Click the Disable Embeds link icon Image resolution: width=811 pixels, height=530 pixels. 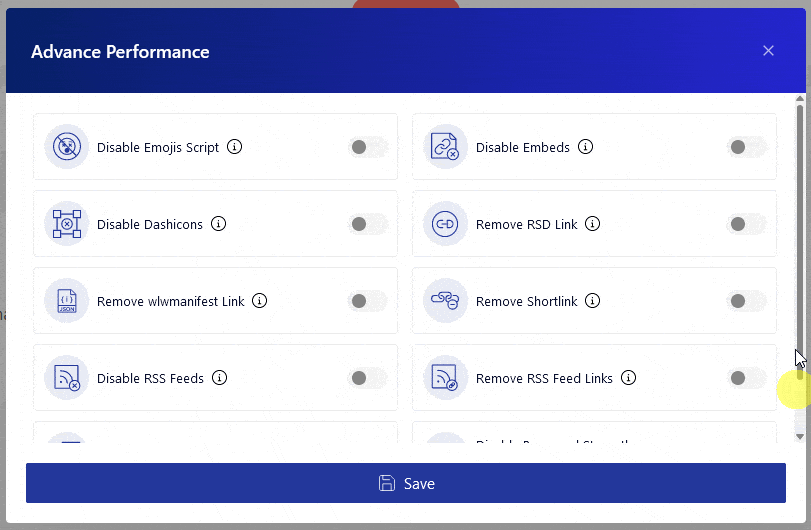tap(445, 147)
